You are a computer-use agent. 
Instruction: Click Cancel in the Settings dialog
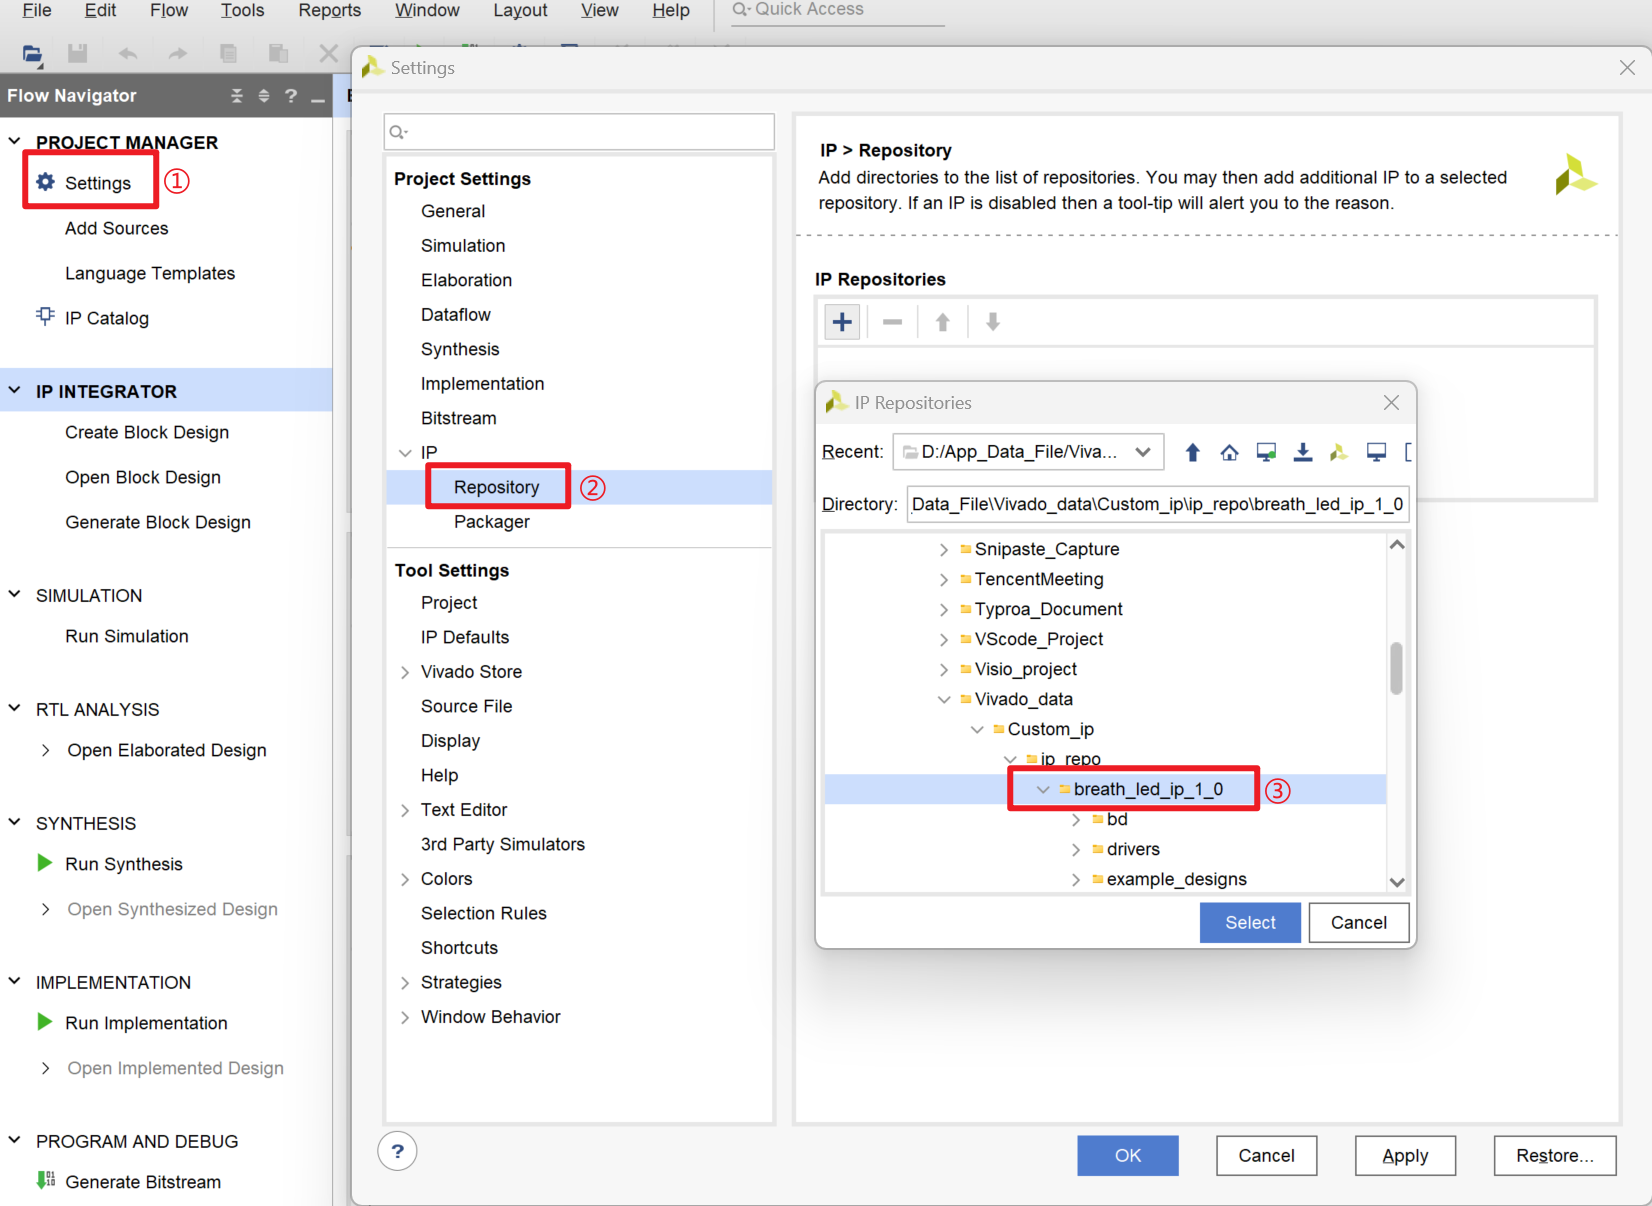coord(1266,1155)
